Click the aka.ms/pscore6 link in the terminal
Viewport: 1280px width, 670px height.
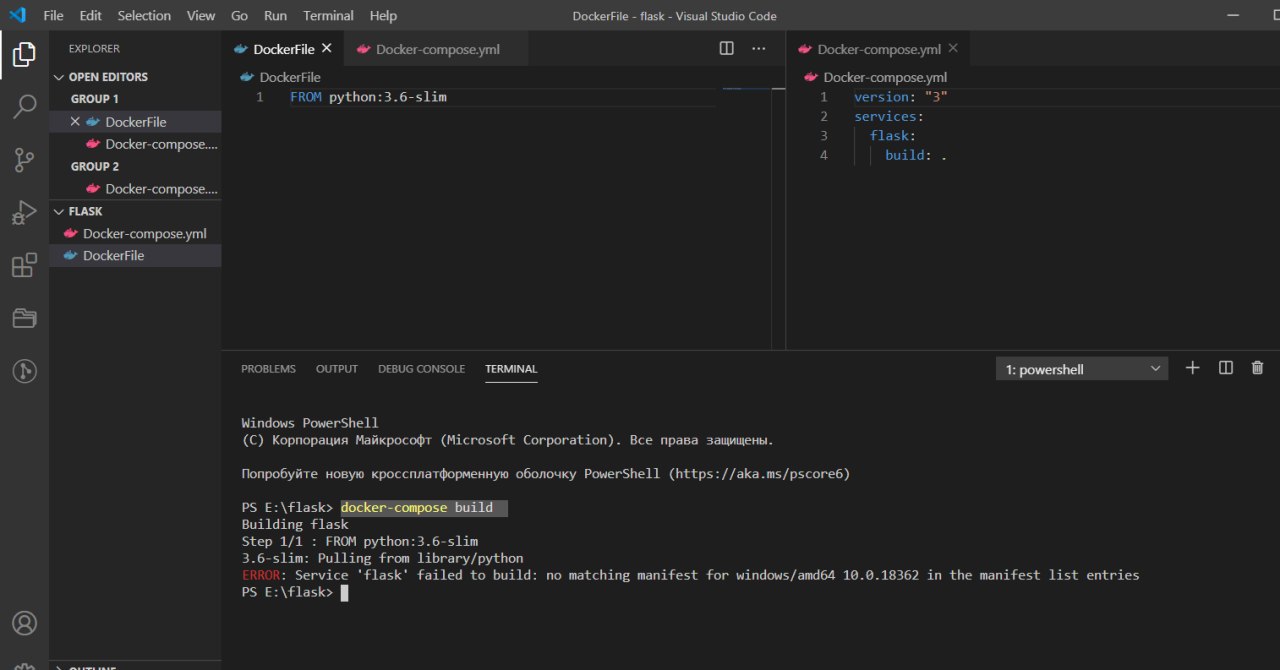[x=759, y=474]
